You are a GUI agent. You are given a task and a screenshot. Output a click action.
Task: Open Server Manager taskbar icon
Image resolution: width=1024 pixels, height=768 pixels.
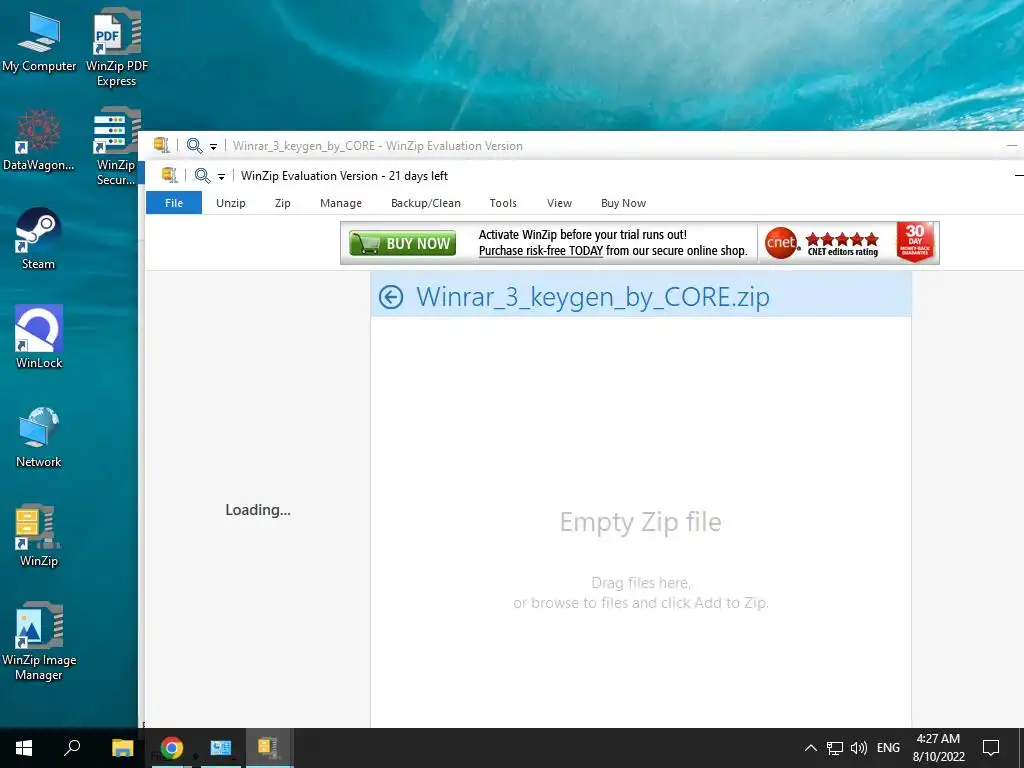[221, 748]
